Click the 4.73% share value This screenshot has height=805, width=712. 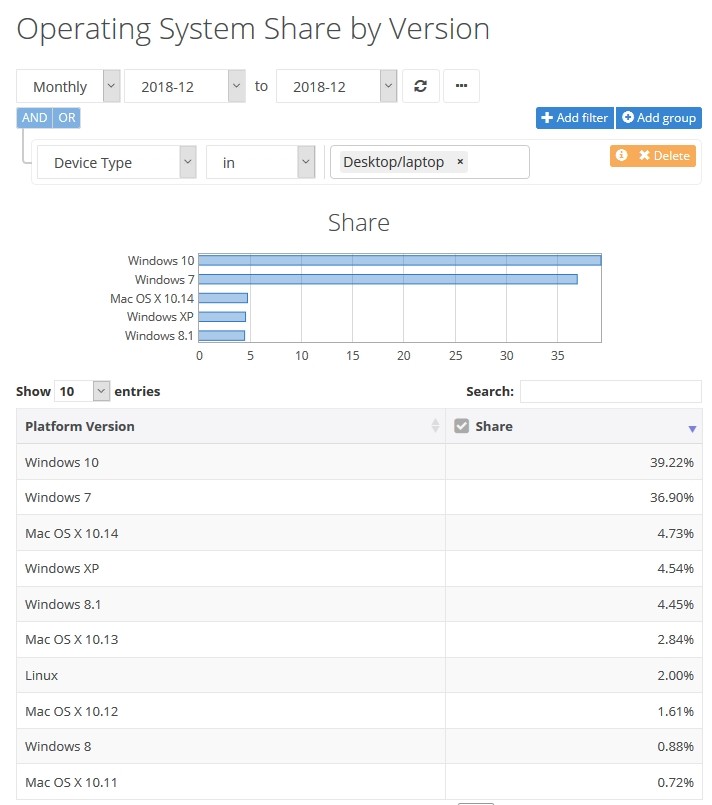[675, 533]
